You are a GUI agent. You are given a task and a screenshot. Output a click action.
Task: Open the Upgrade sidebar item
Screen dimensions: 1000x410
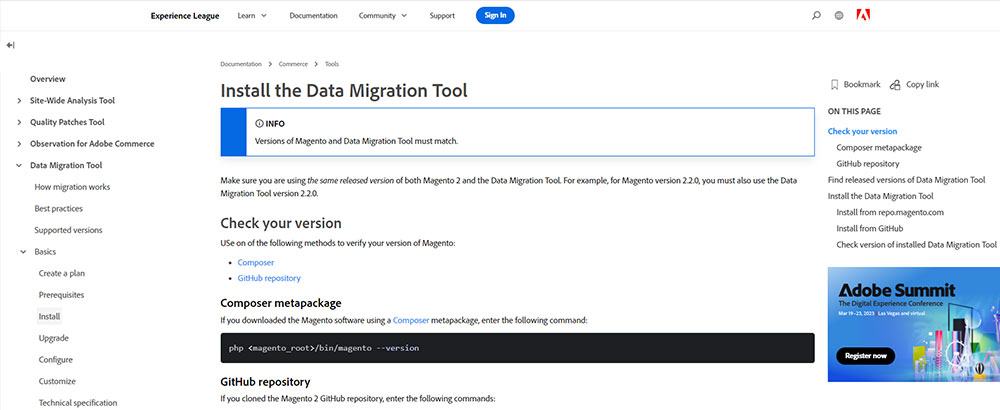click(54, 338)
